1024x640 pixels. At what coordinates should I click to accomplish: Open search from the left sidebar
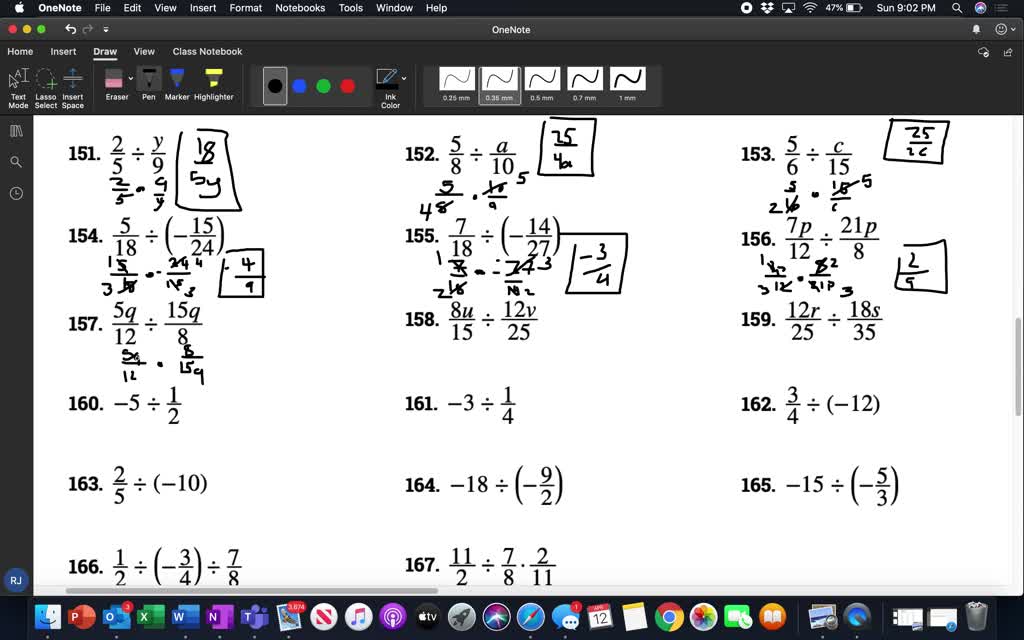pyautogui.click(x=15, y=160)
